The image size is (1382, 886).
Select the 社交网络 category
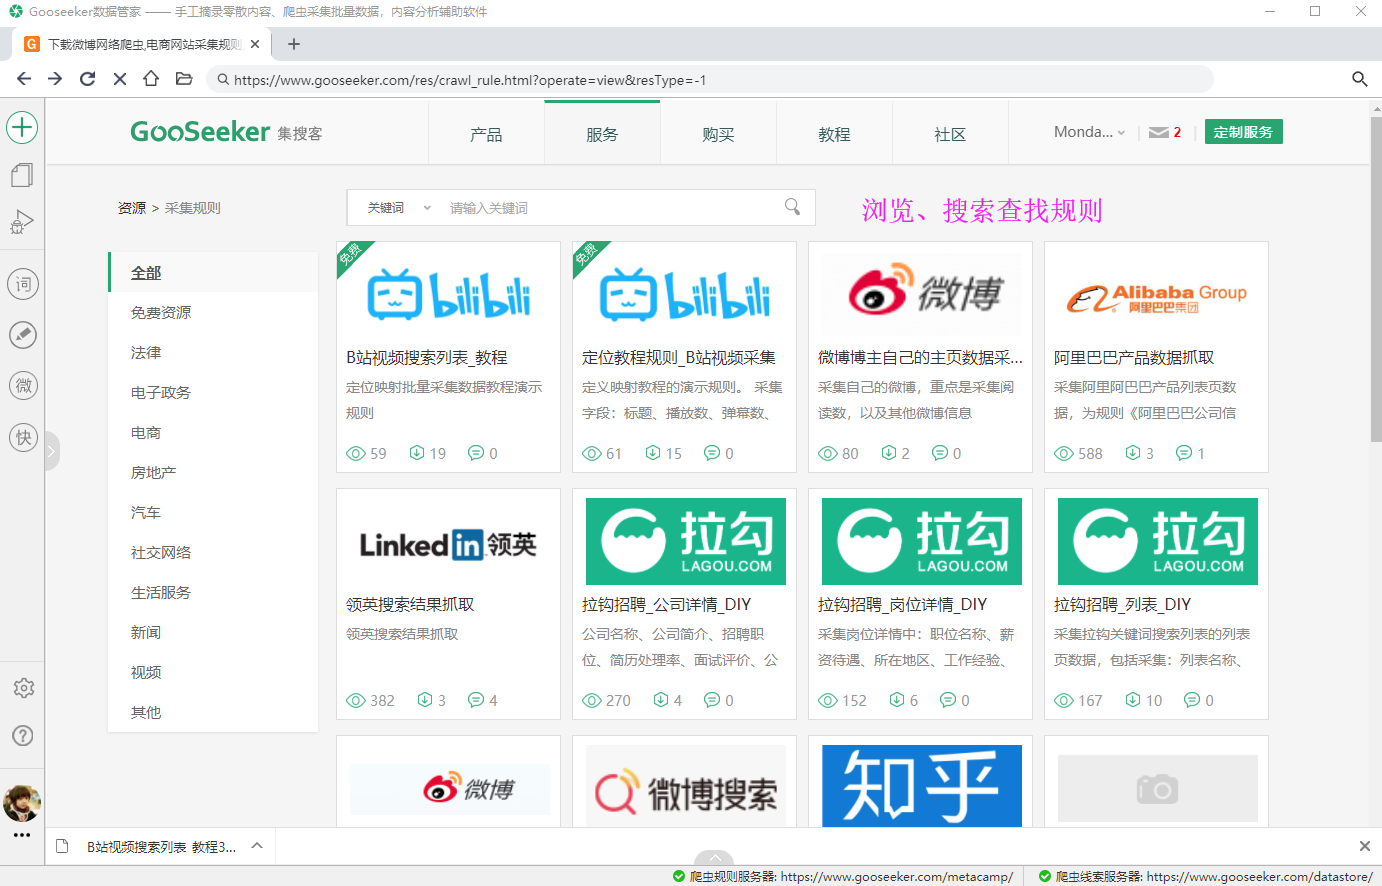point(213,552)
